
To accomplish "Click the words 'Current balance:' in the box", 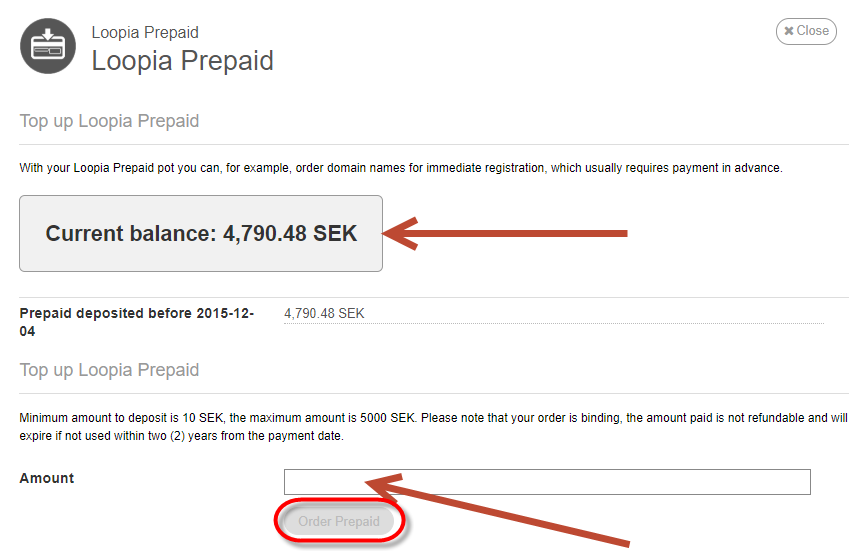I will [131, 233].
